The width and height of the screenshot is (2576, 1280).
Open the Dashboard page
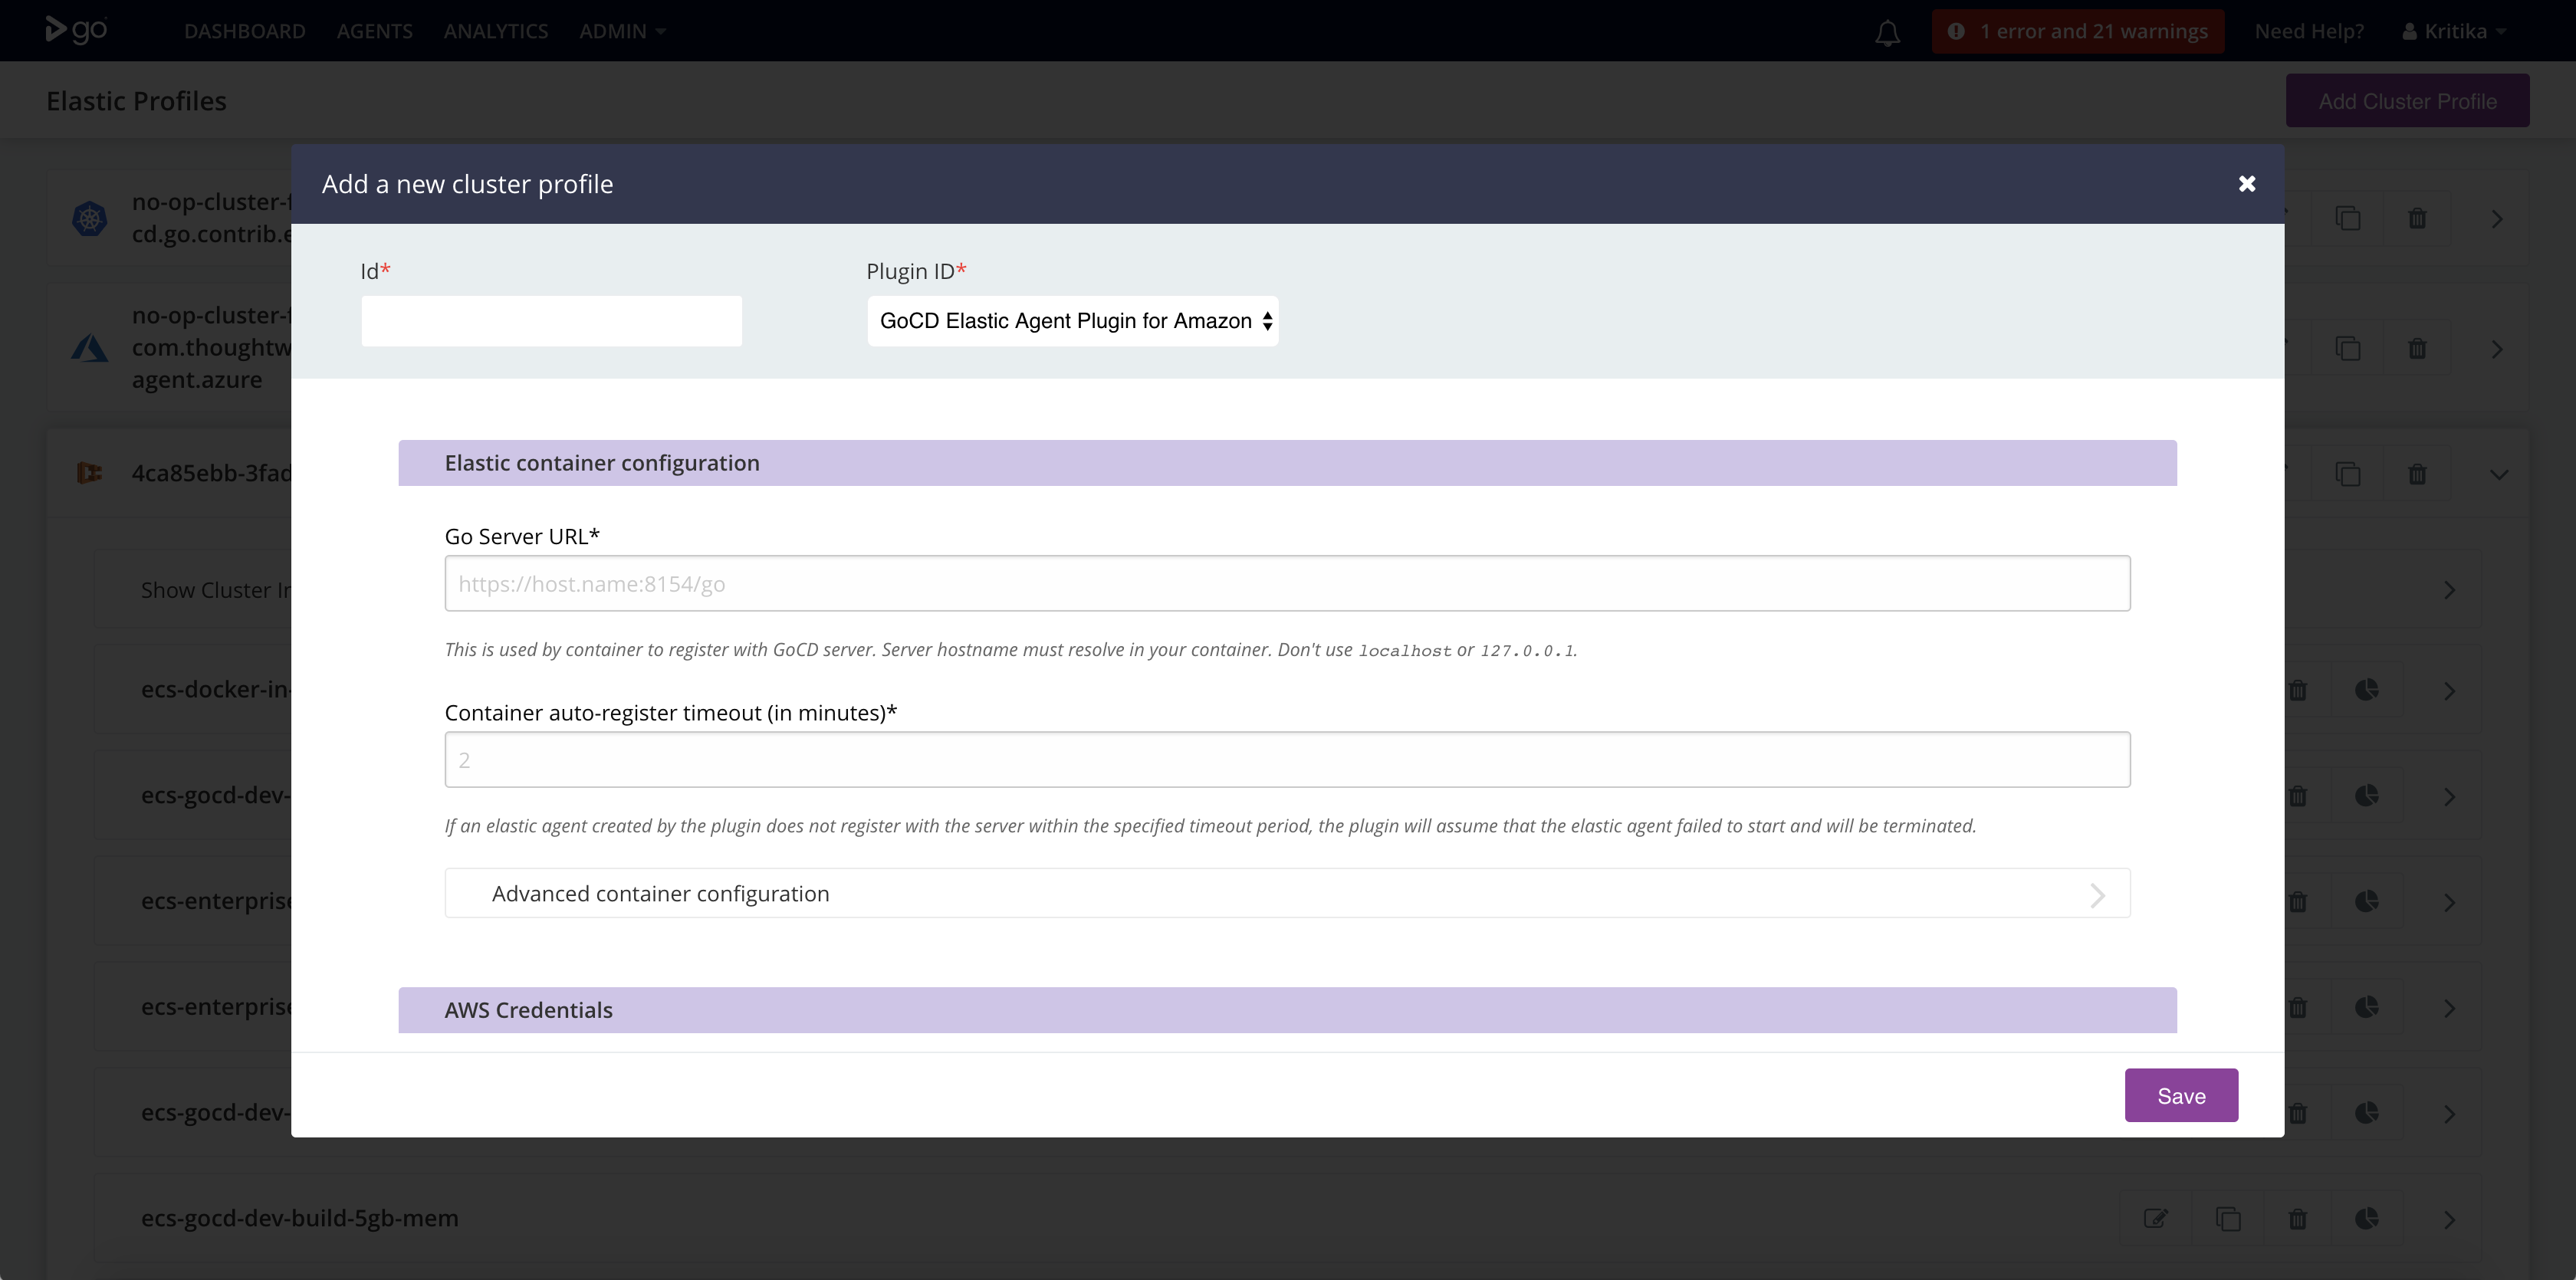(245, 31)
